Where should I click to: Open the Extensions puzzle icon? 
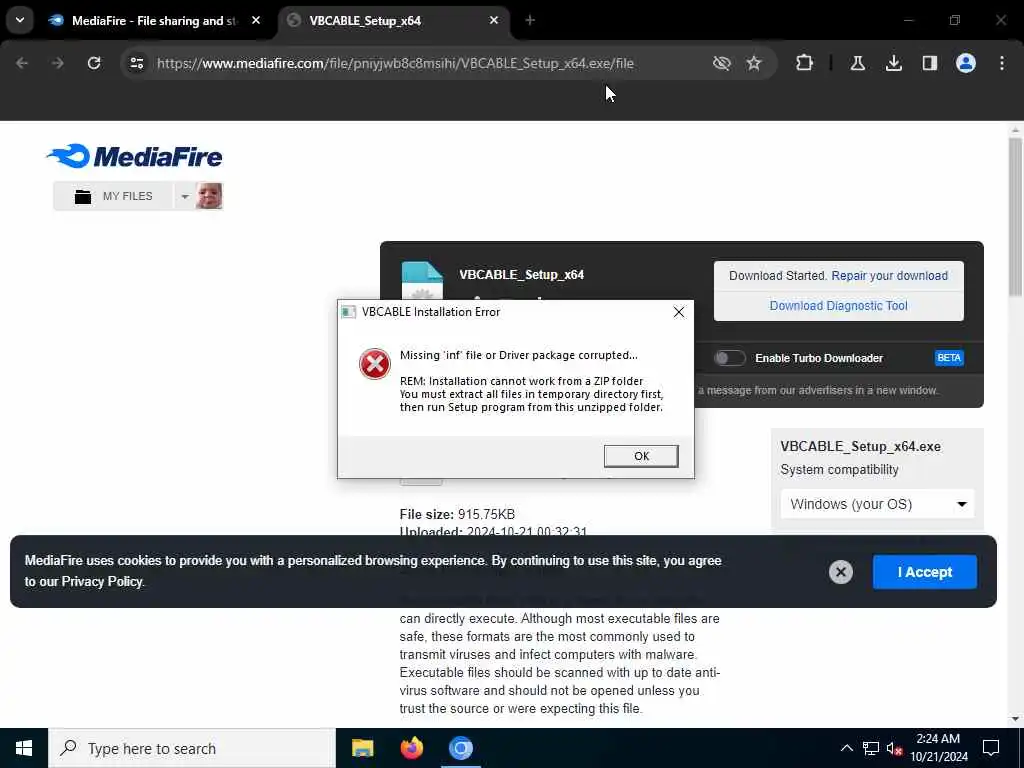tap(805, 63)
